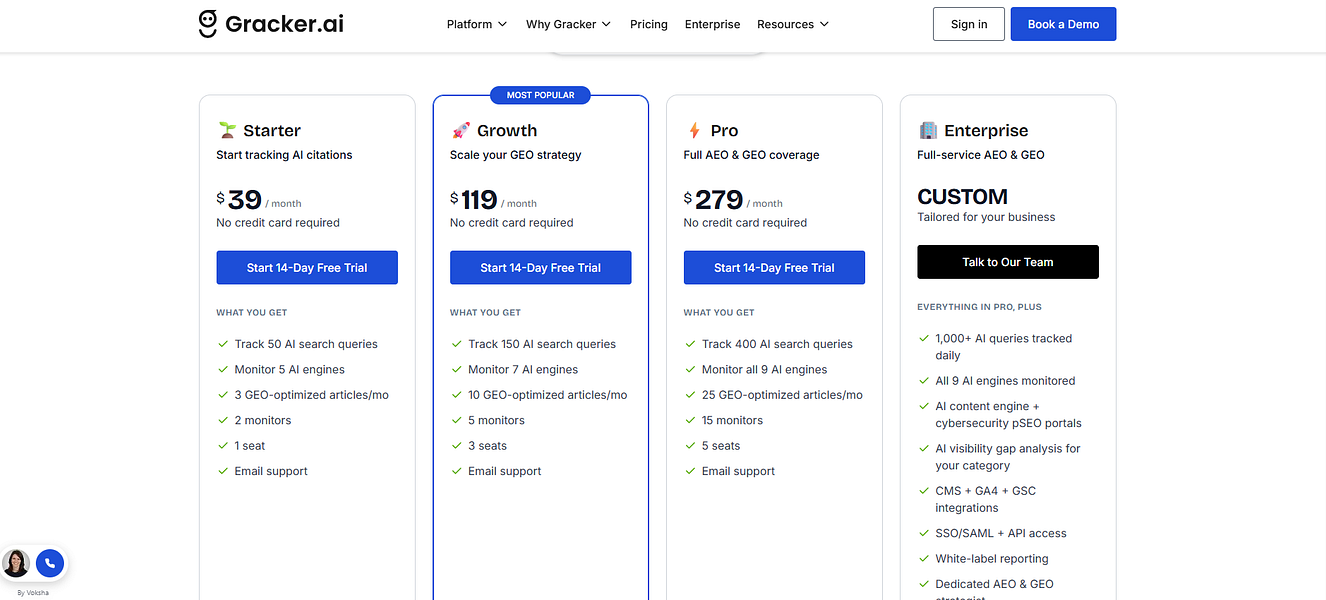Click 'Scale your GEO strategy' subtitle
The image size is (1326, 600).
[516, 155]
